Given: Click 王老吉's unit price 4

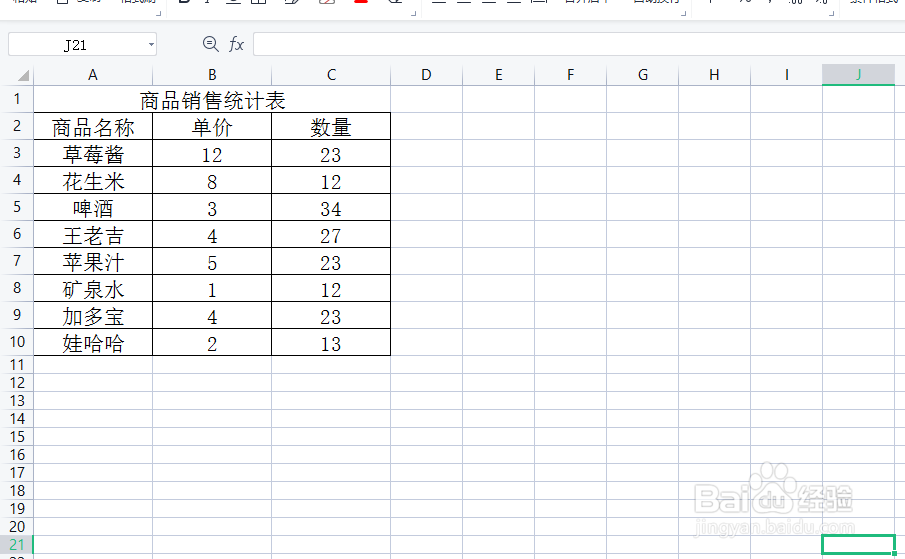Looking at the screenshot, I should tap(212, 234).
